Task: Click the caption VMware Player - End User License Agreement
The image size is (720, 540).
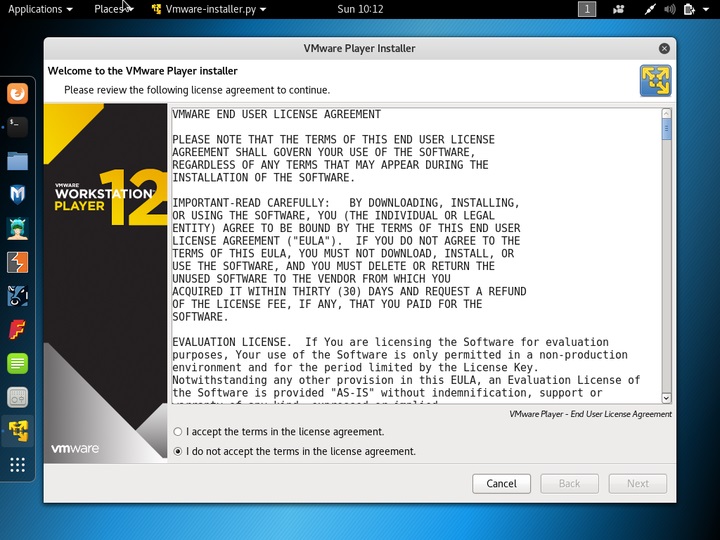Action: click(590, 414)
